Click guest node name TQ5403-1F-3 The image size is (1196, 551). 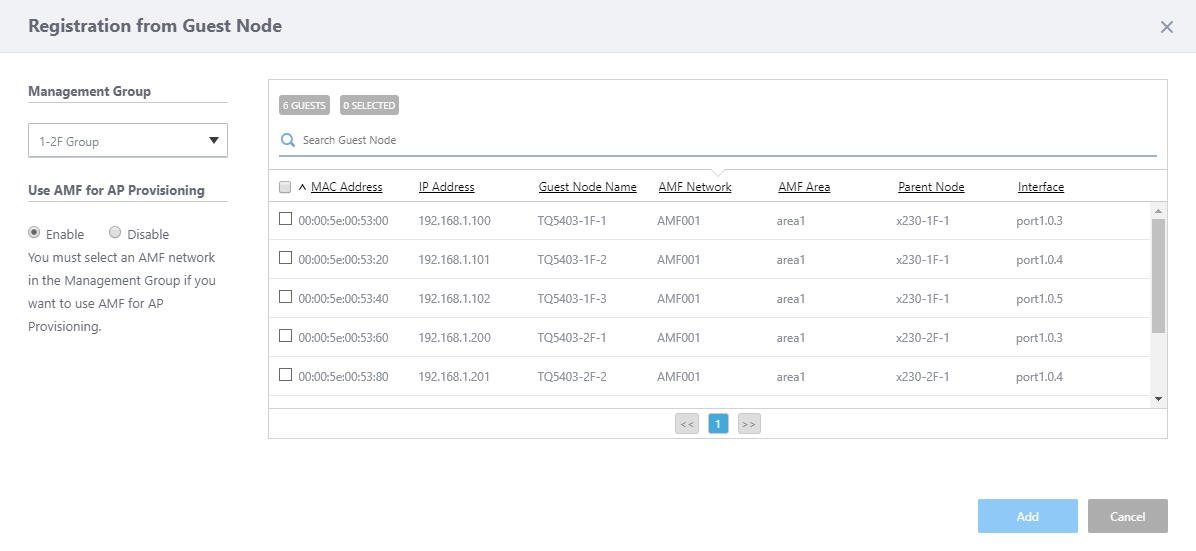(x=572, y=299)
